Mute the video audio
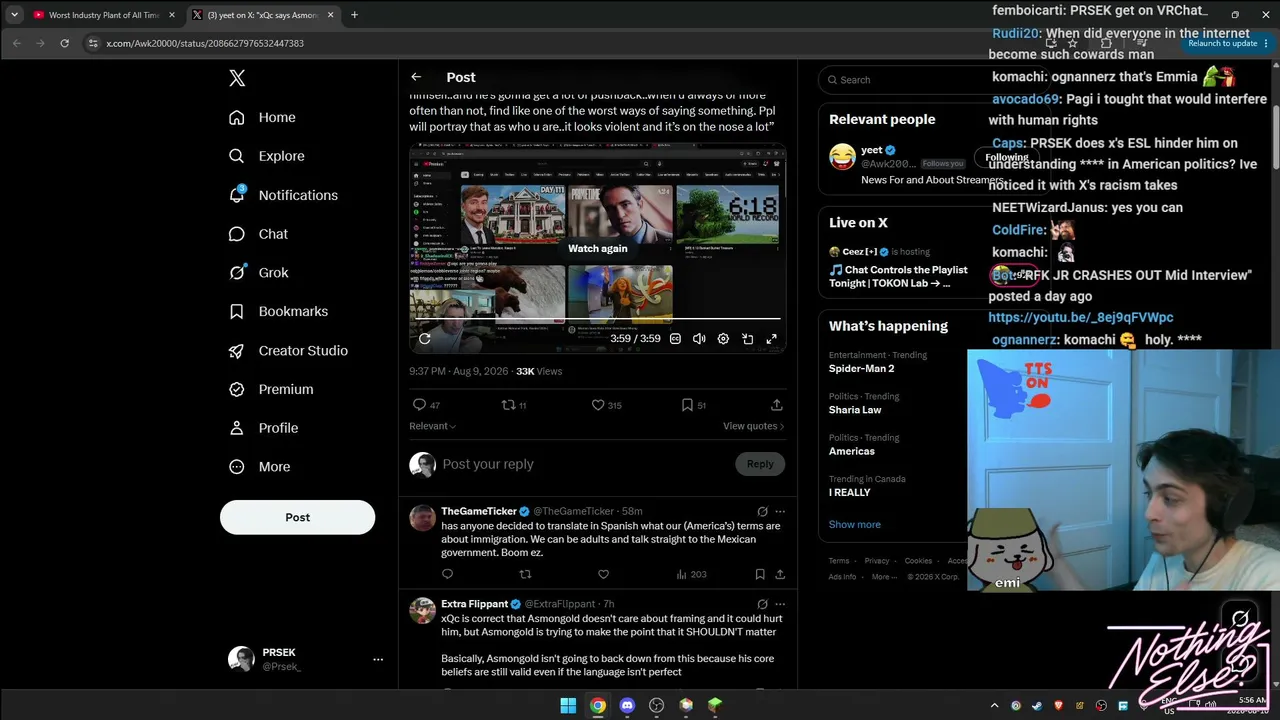 (699, 339)
